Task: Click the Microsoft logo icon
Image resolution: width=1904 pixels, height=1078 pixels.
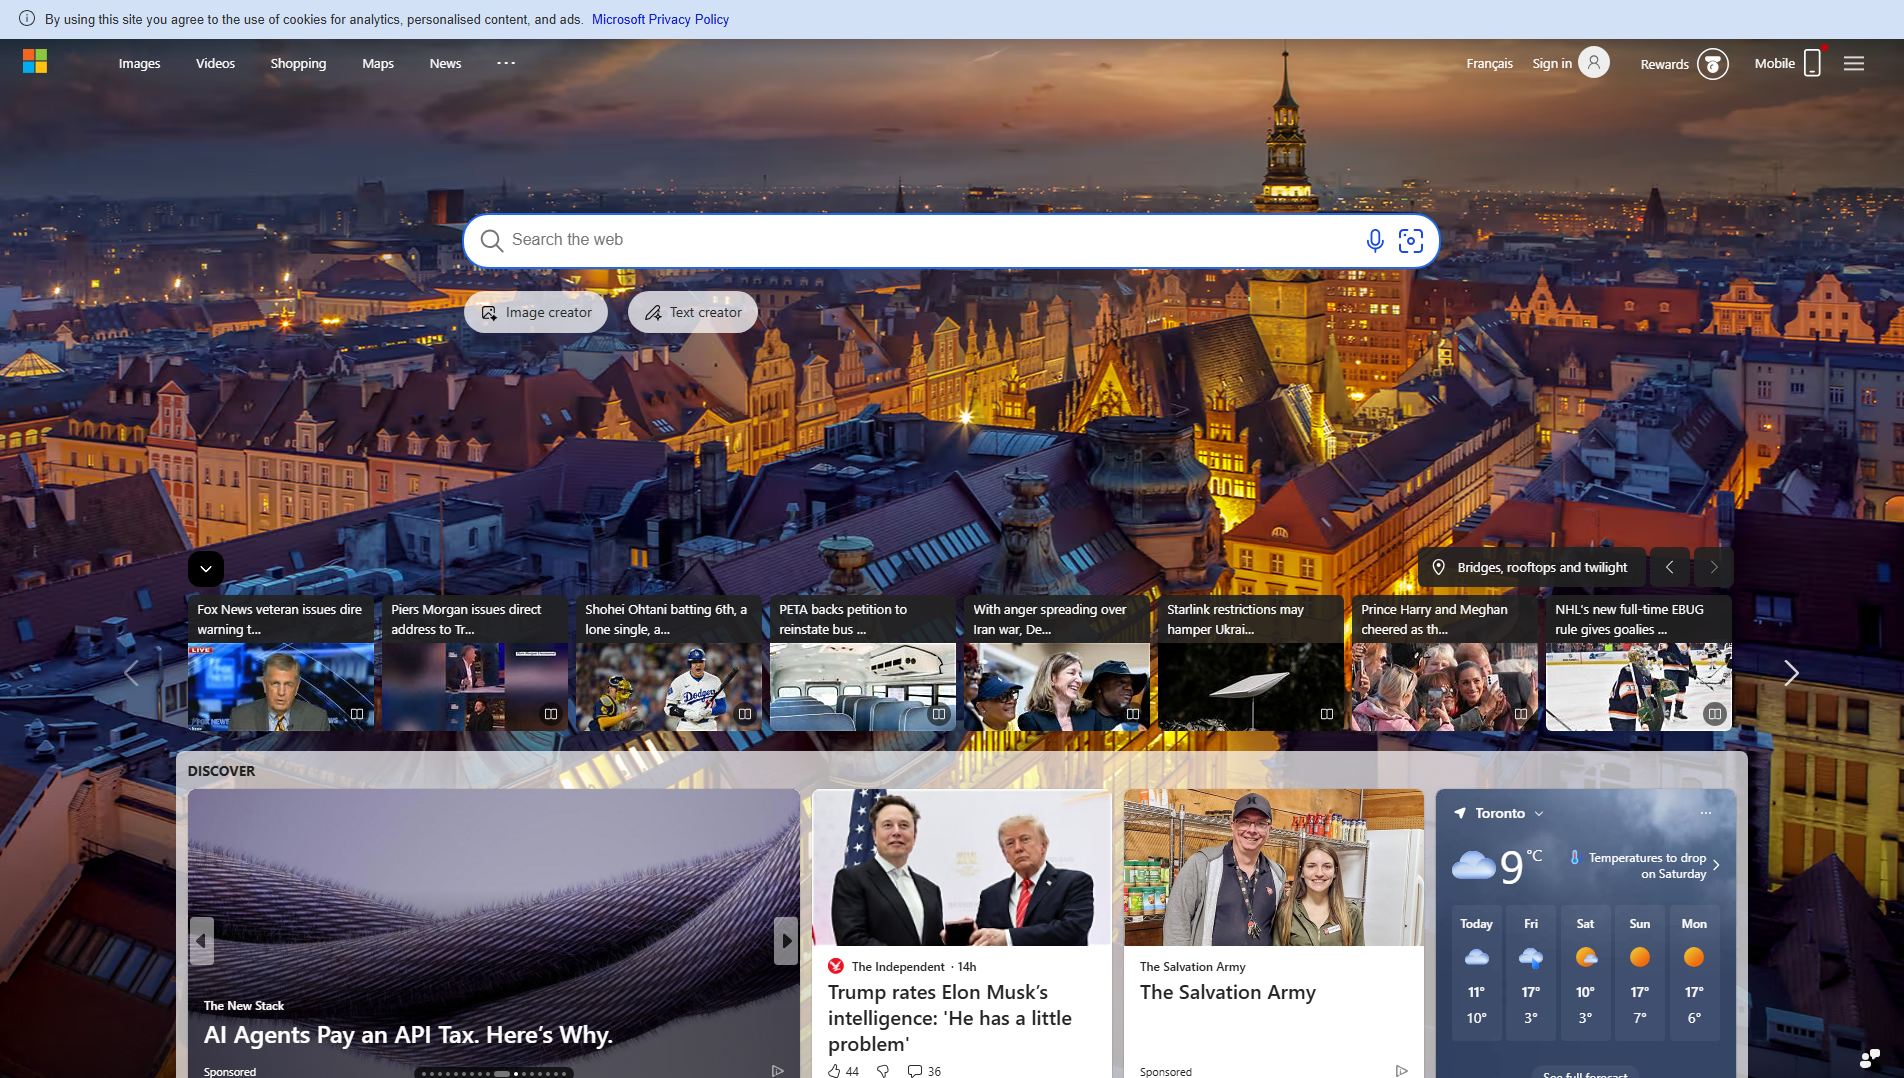Action: click(35, 62)
